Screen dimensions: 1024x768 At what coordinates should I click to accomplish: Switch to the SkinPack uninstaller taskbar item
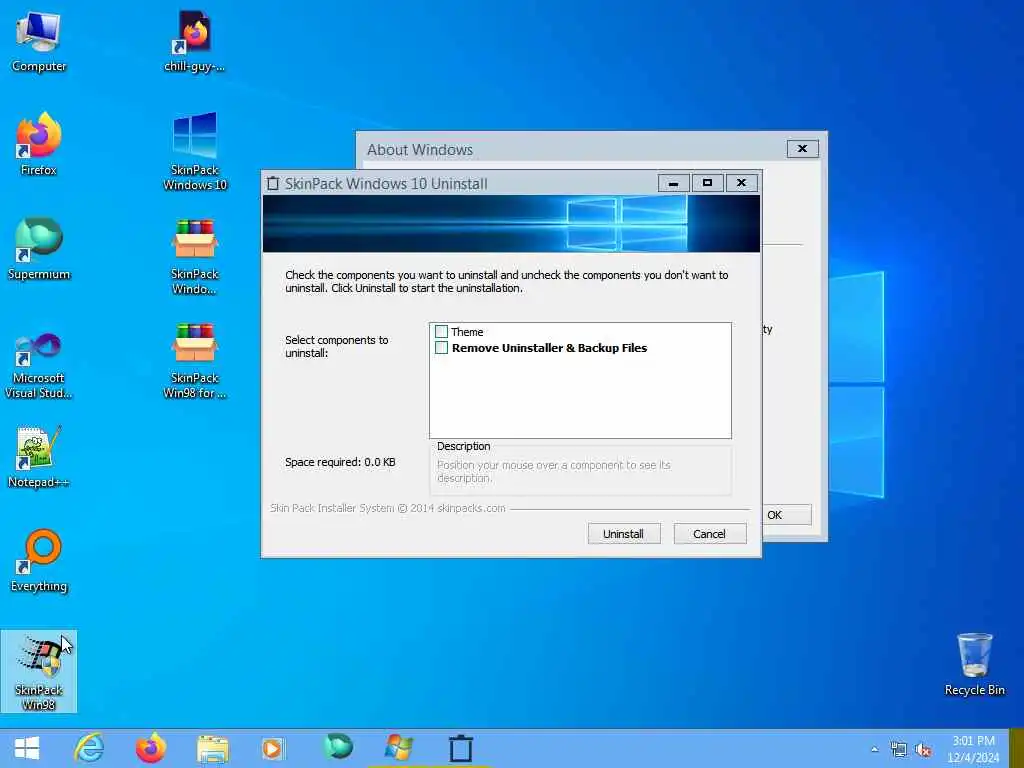[460, 748]
